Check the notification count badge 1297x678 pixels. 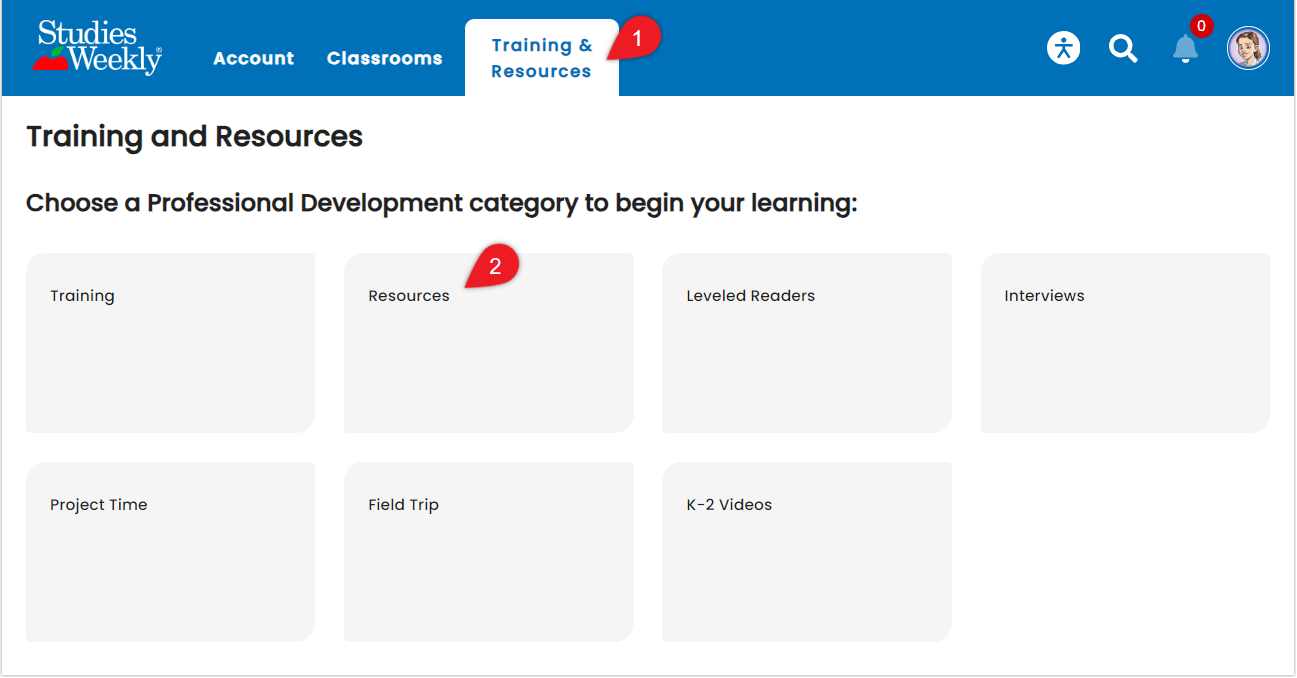pyautogui.click(x=1200, y=25)
